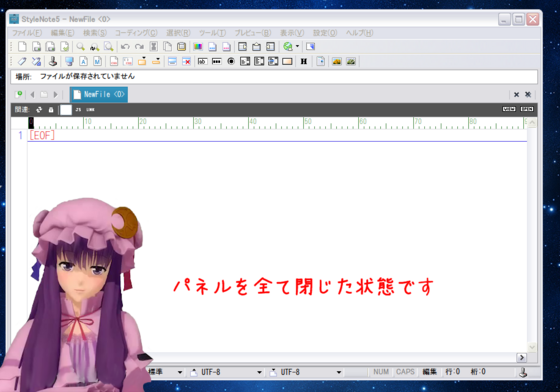Open the rainbow color picker icon

point(198,46)
